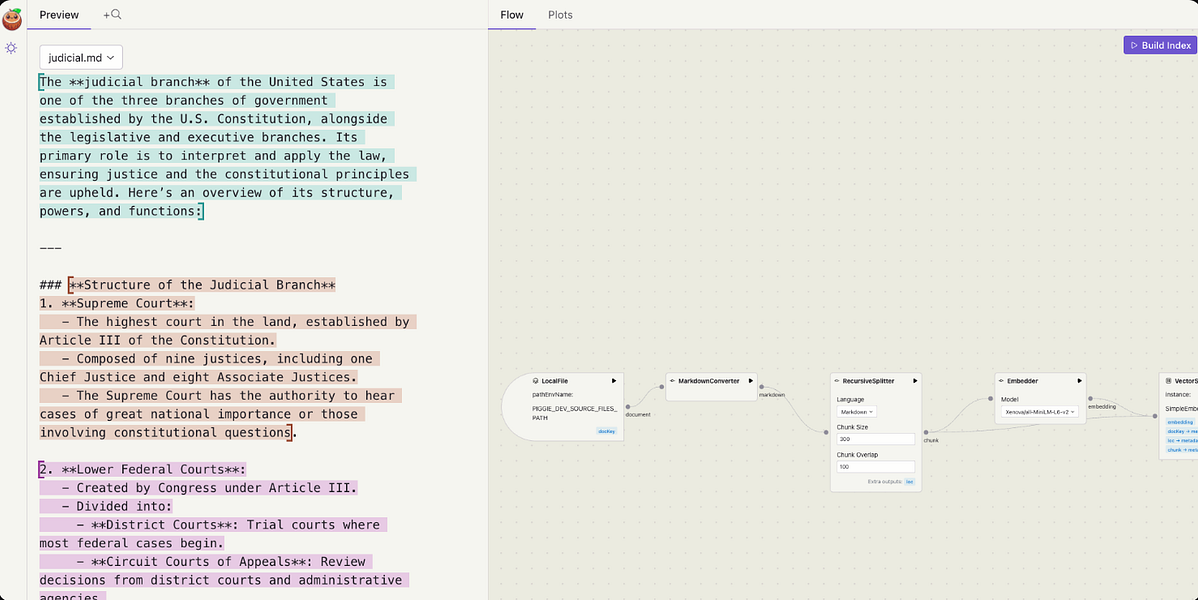Image resolution: width=1198 pixels, height=600 pixels.
Task: Click the VectorStore input port
Action: pyautogui.click(x=1156, y=416)
